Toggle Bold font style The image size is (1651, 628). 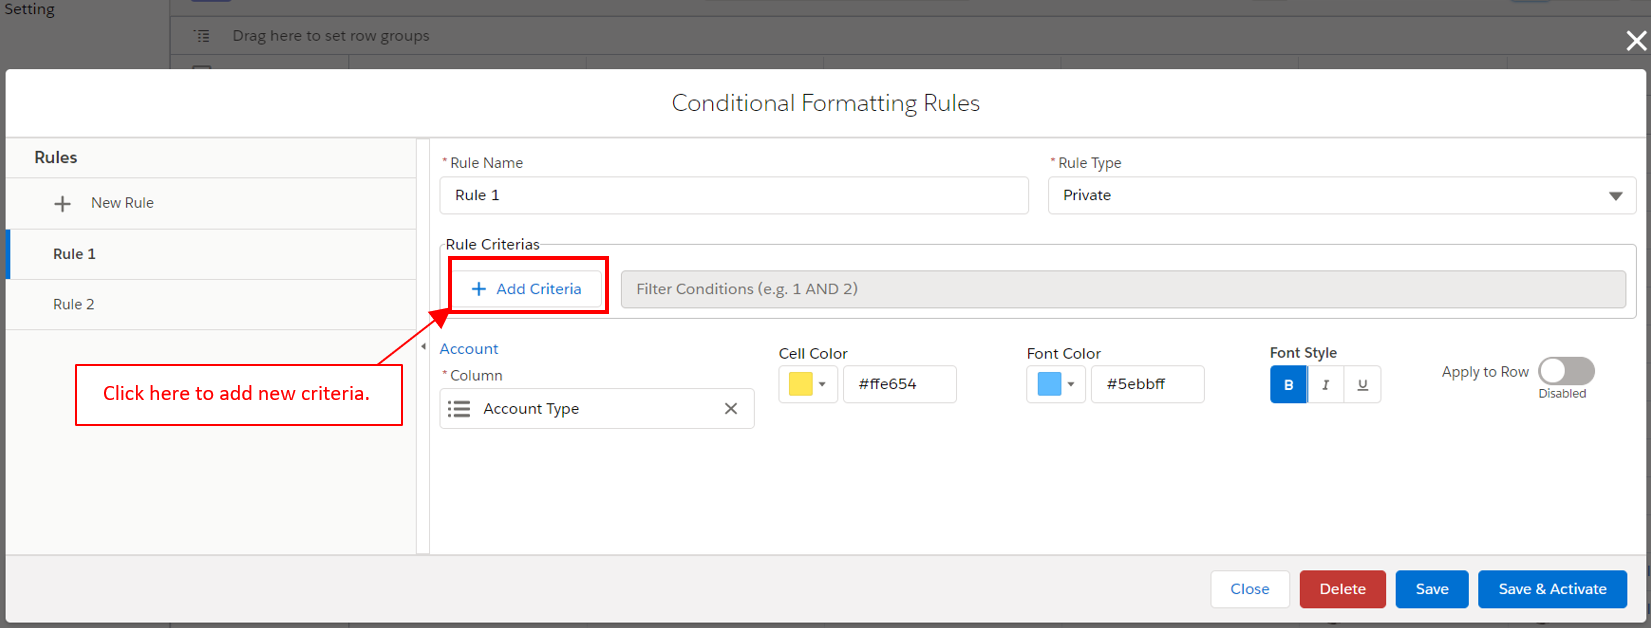(1288, 384)
